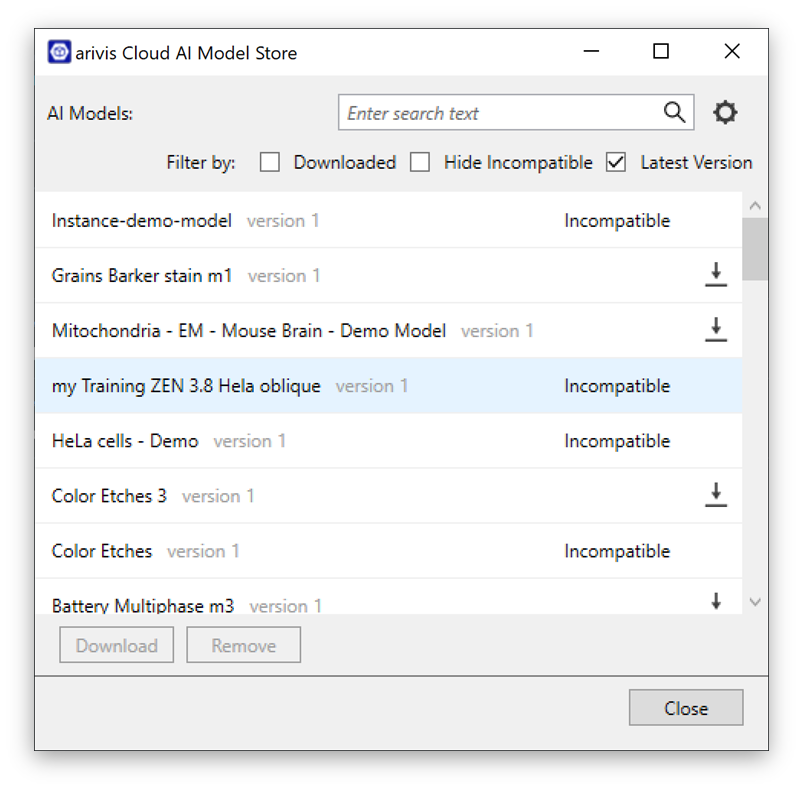Click the scrollbar up arrow
The height and width of the screenshot is (791, 803).
(756, 204)
